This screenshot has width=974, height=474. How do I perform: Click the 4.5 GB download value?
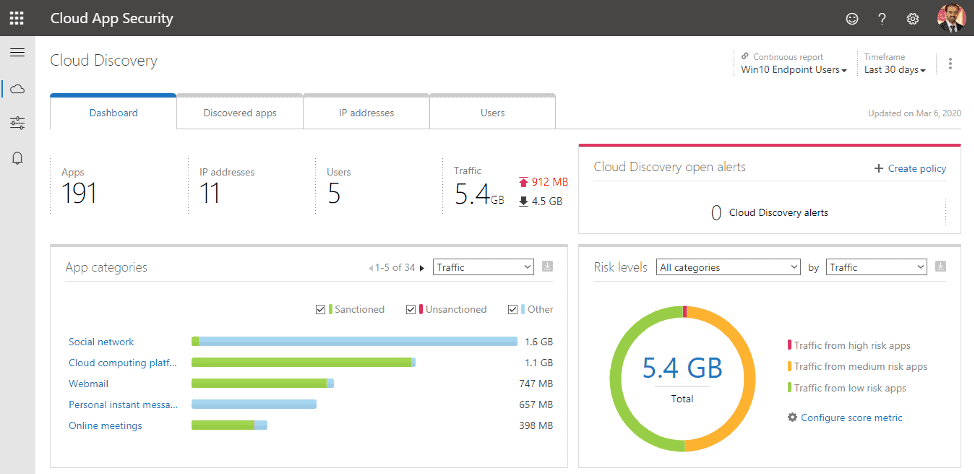point(547,201)
